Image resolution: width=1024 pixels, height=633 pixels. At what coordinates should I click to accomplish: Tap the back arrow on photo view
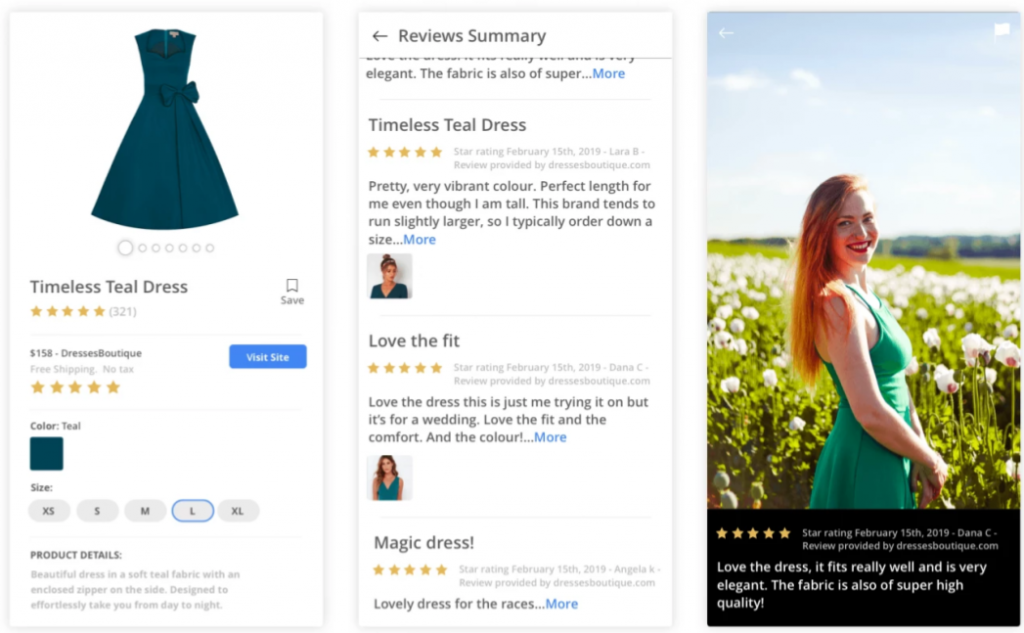point(726,33)
